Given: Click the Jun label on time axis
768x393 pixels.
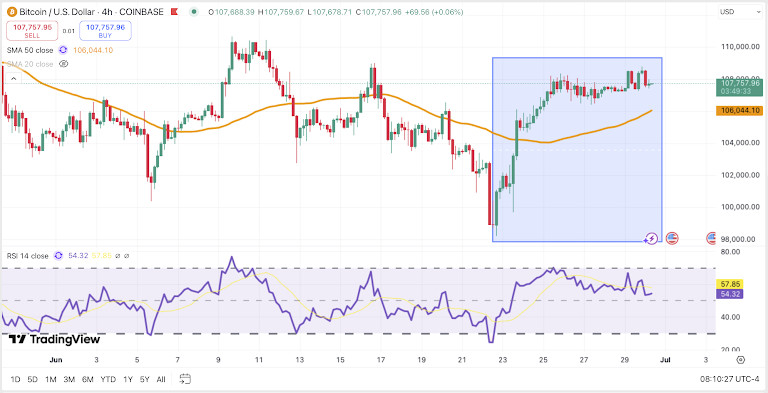Looking at the screenshot, I should [56, 360].
